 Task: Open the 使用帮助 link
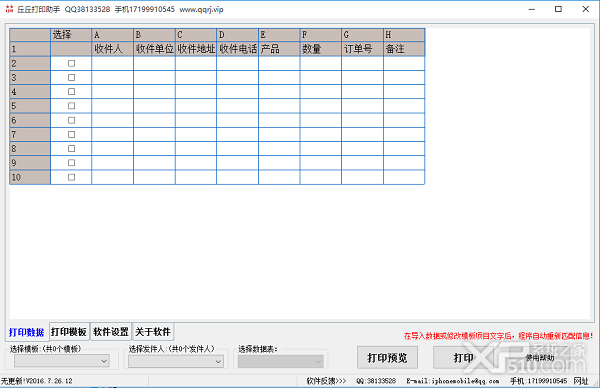(540, 358)
